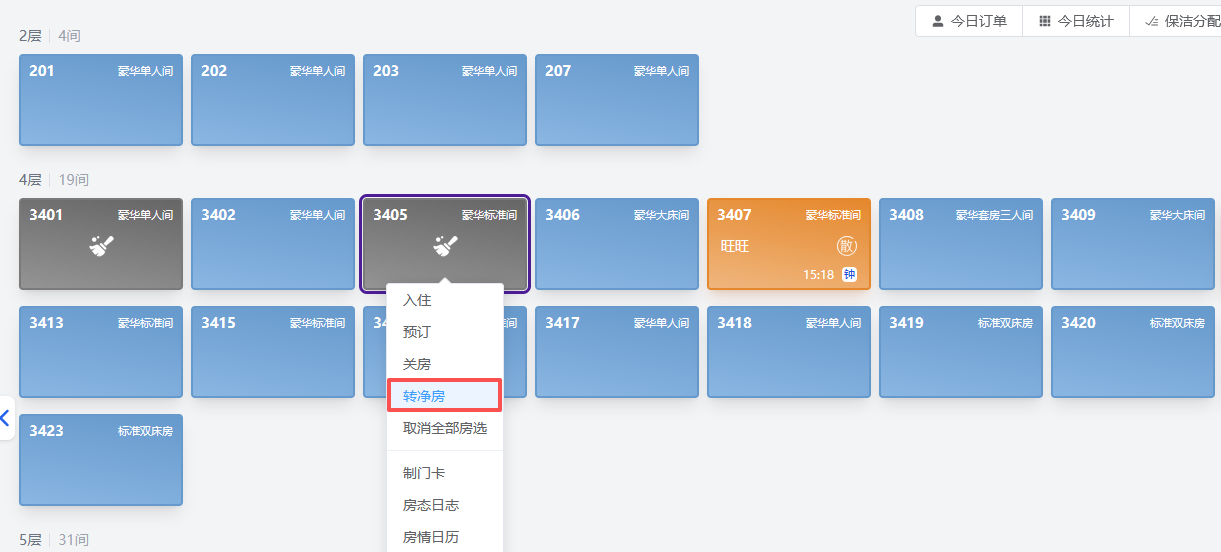This screenshot has width=1221, height=552.
Task: Open 房情日历 from the context menu
Action: [445, 537]
